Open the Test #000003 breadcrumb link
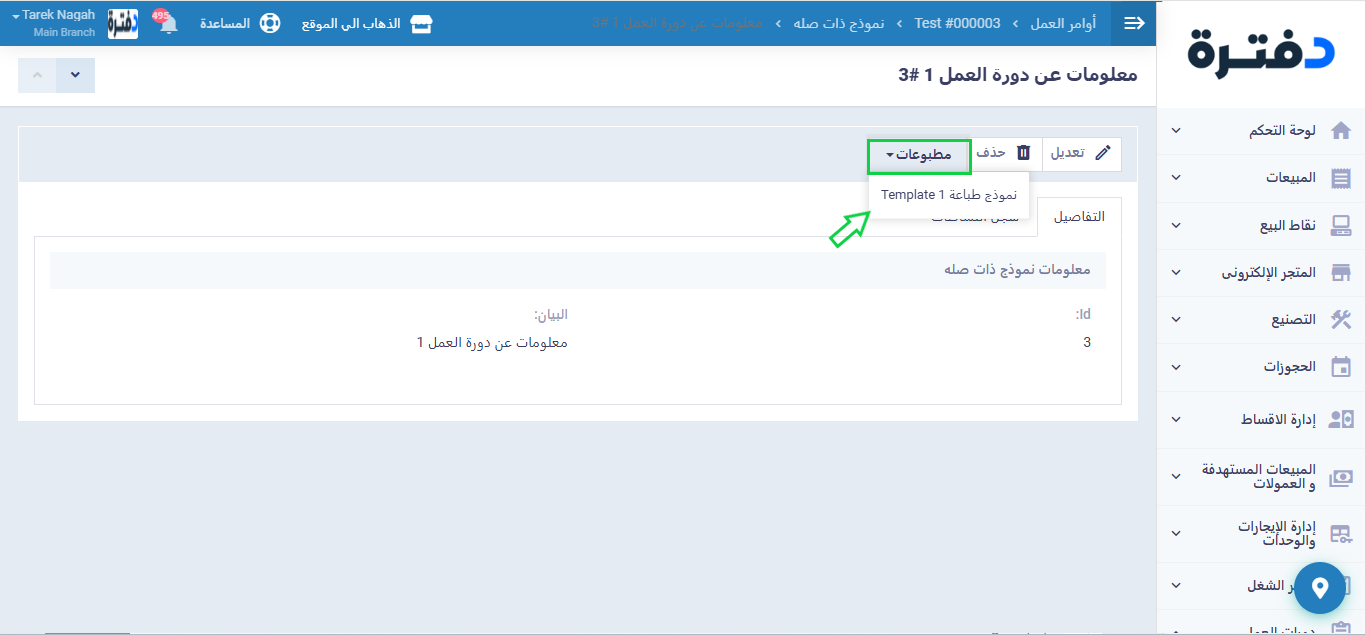 957,23
